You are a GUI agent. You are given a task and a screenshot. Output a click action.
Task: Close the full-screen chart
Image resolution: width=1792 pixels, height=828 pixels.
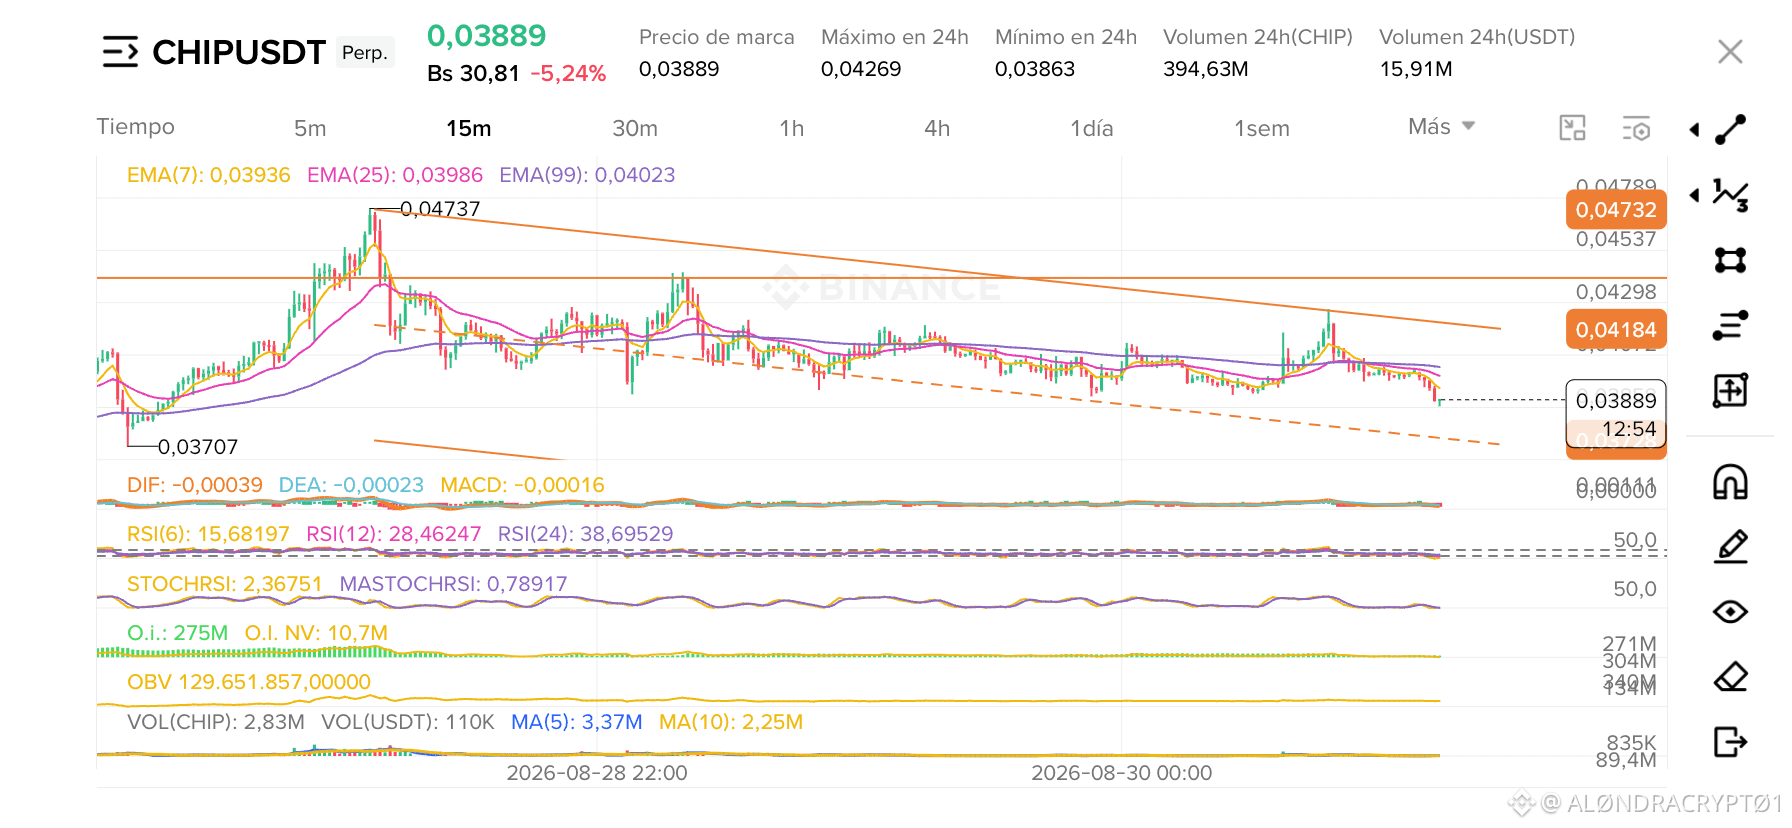point(1730,52)
